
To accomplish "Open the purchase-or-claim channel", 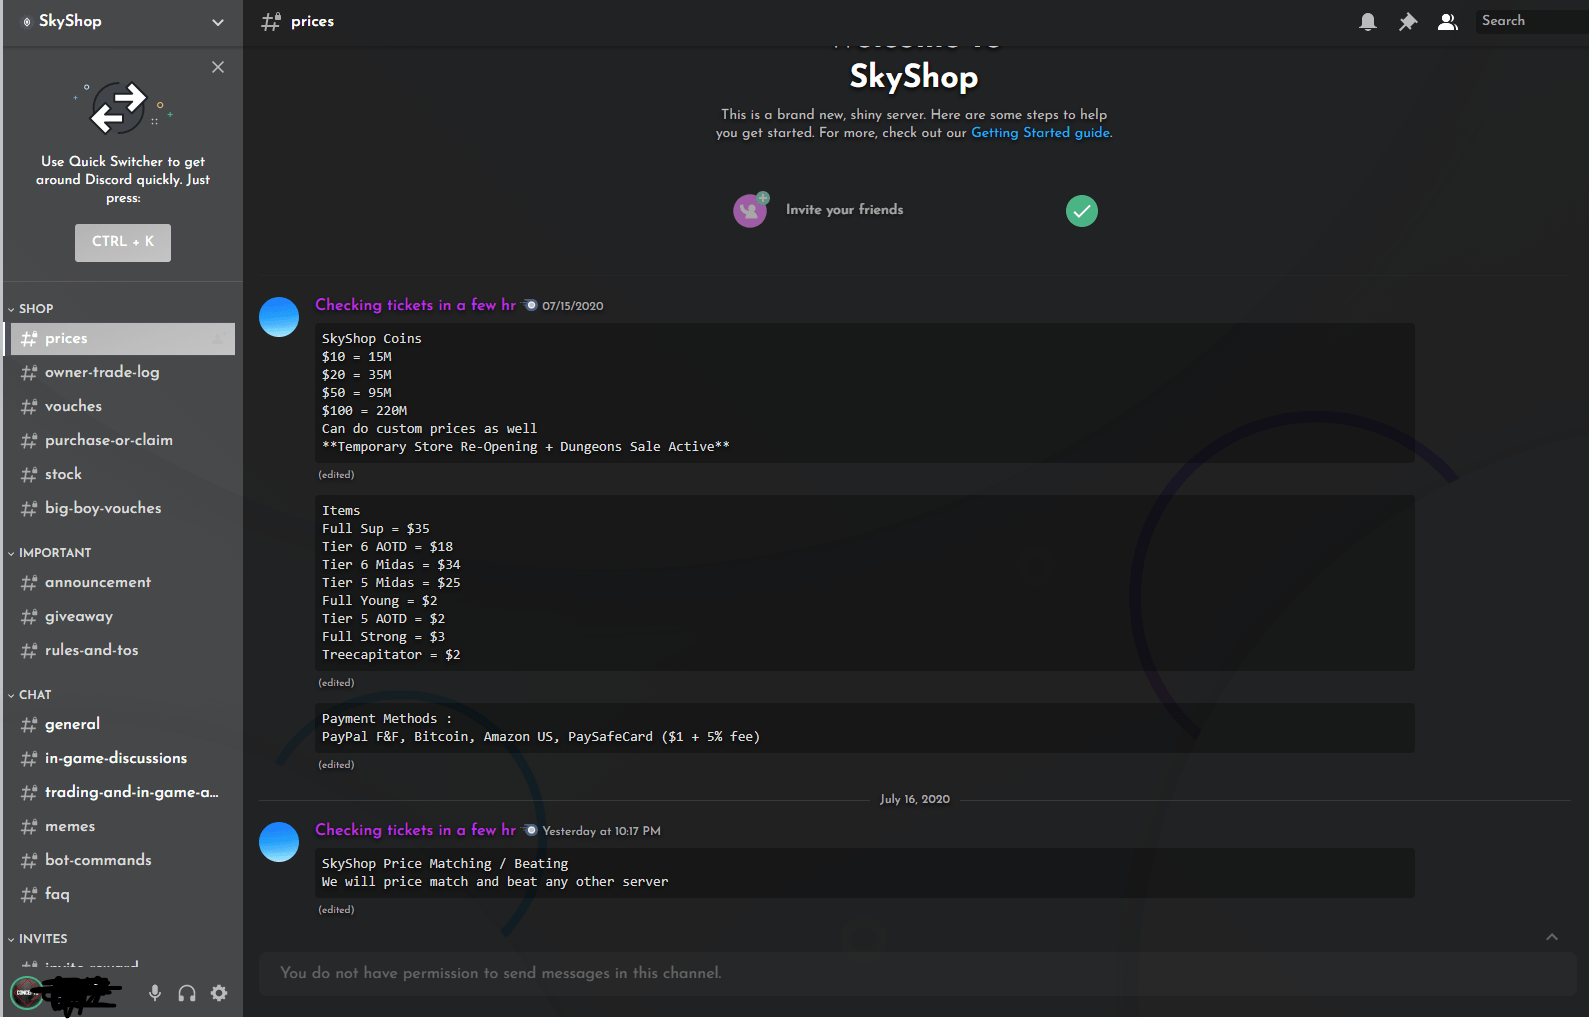I will point(123,441).
